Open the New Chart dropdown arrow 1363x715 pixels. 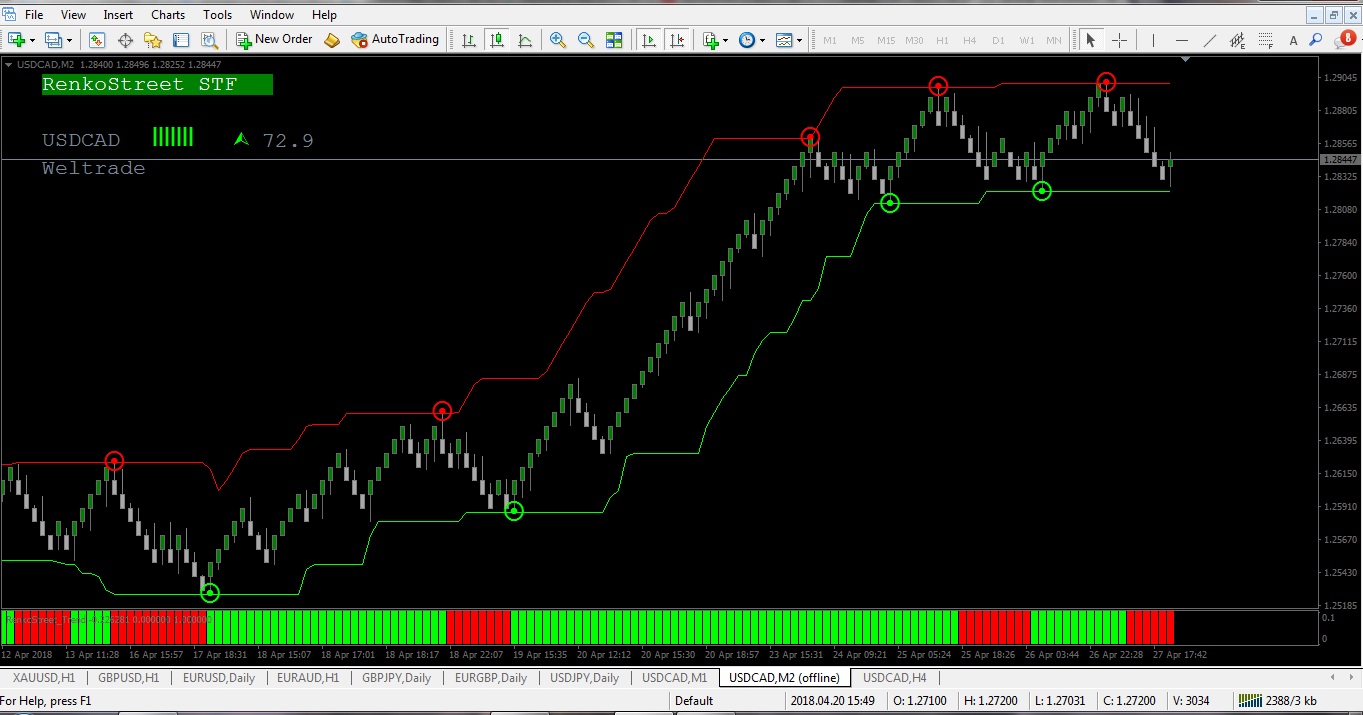(32, 40)
